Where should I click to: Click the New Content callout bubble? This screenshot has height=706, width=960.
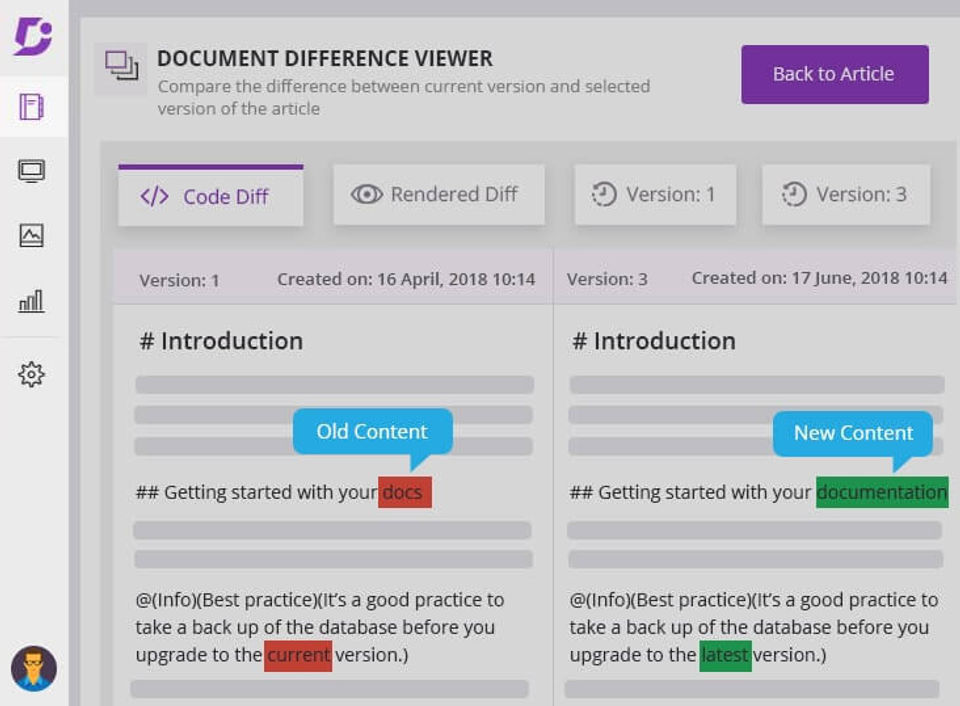click(853, 433)
